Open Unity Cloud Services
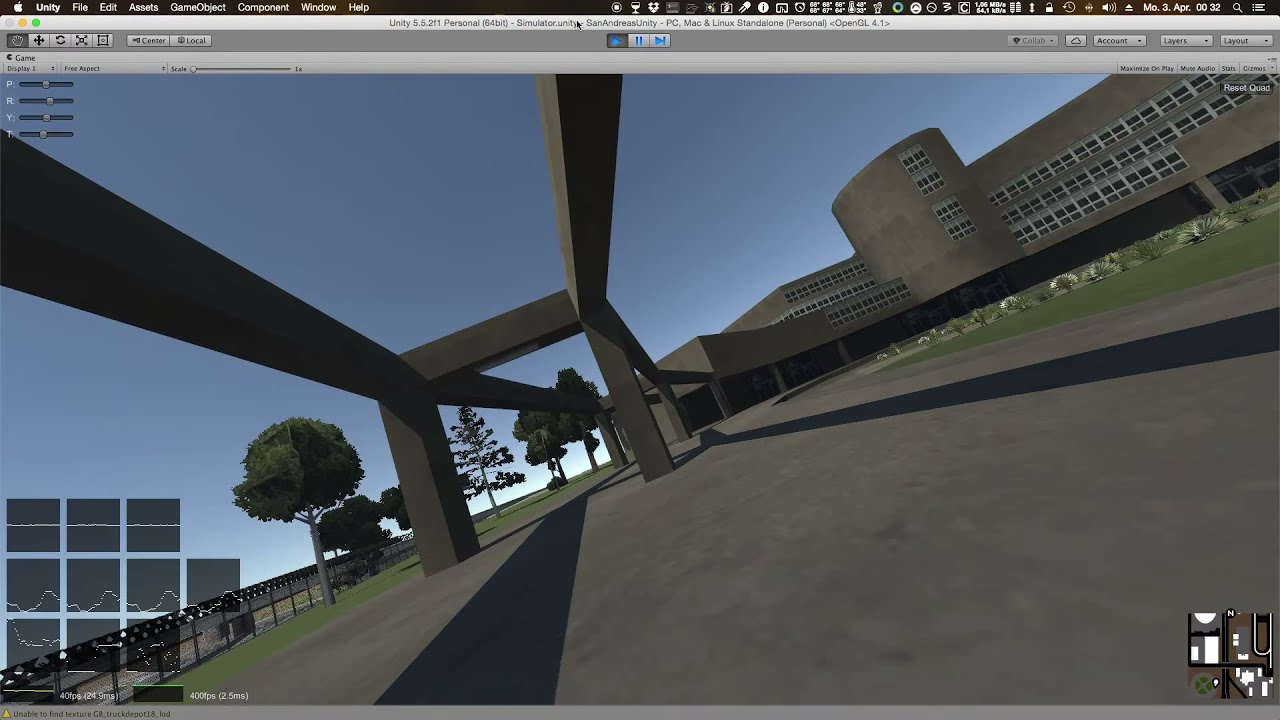This screenshot has height=720, width=1280. pos(1074,40)
